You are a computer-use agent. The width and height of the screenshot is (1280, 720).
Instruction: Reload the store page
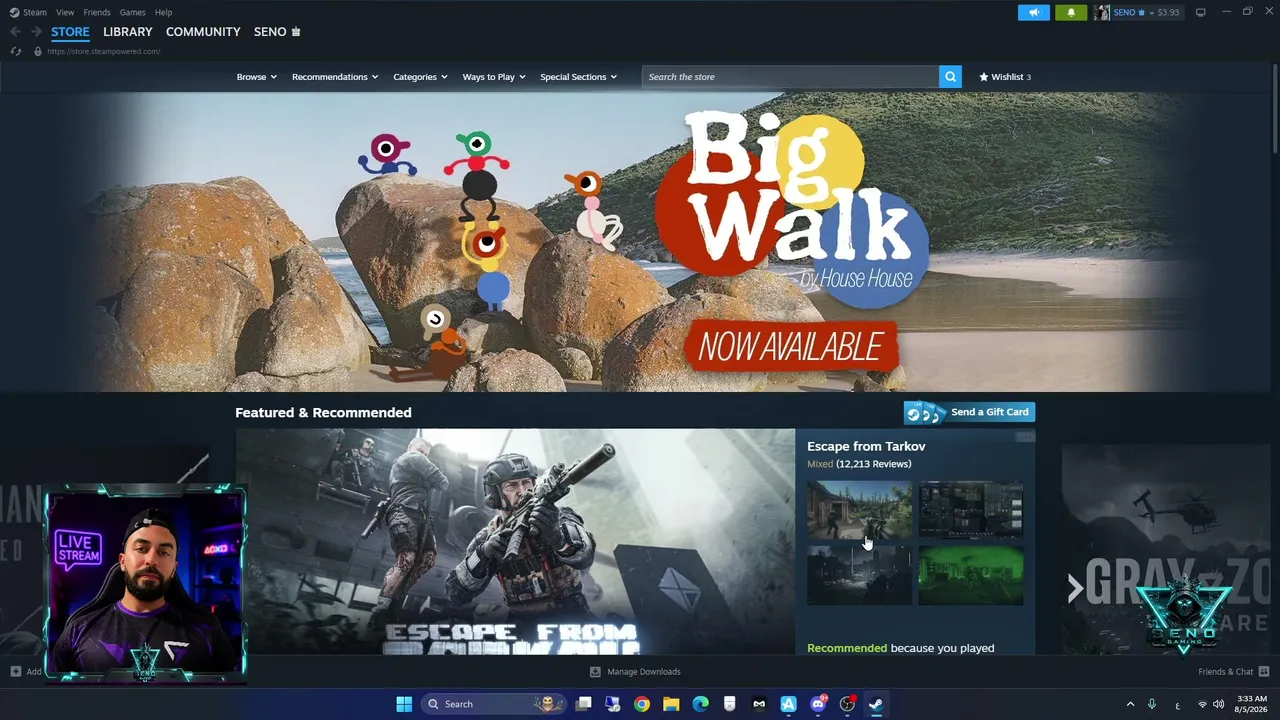[16, 51]
